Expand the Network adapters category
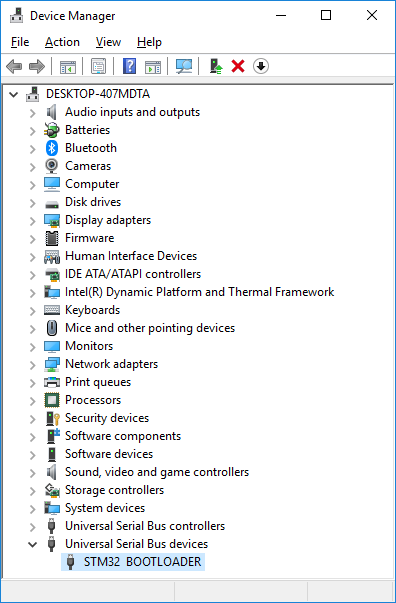This screenshot has width=396, height=603. pyautogui.click(x=33, y=364)
